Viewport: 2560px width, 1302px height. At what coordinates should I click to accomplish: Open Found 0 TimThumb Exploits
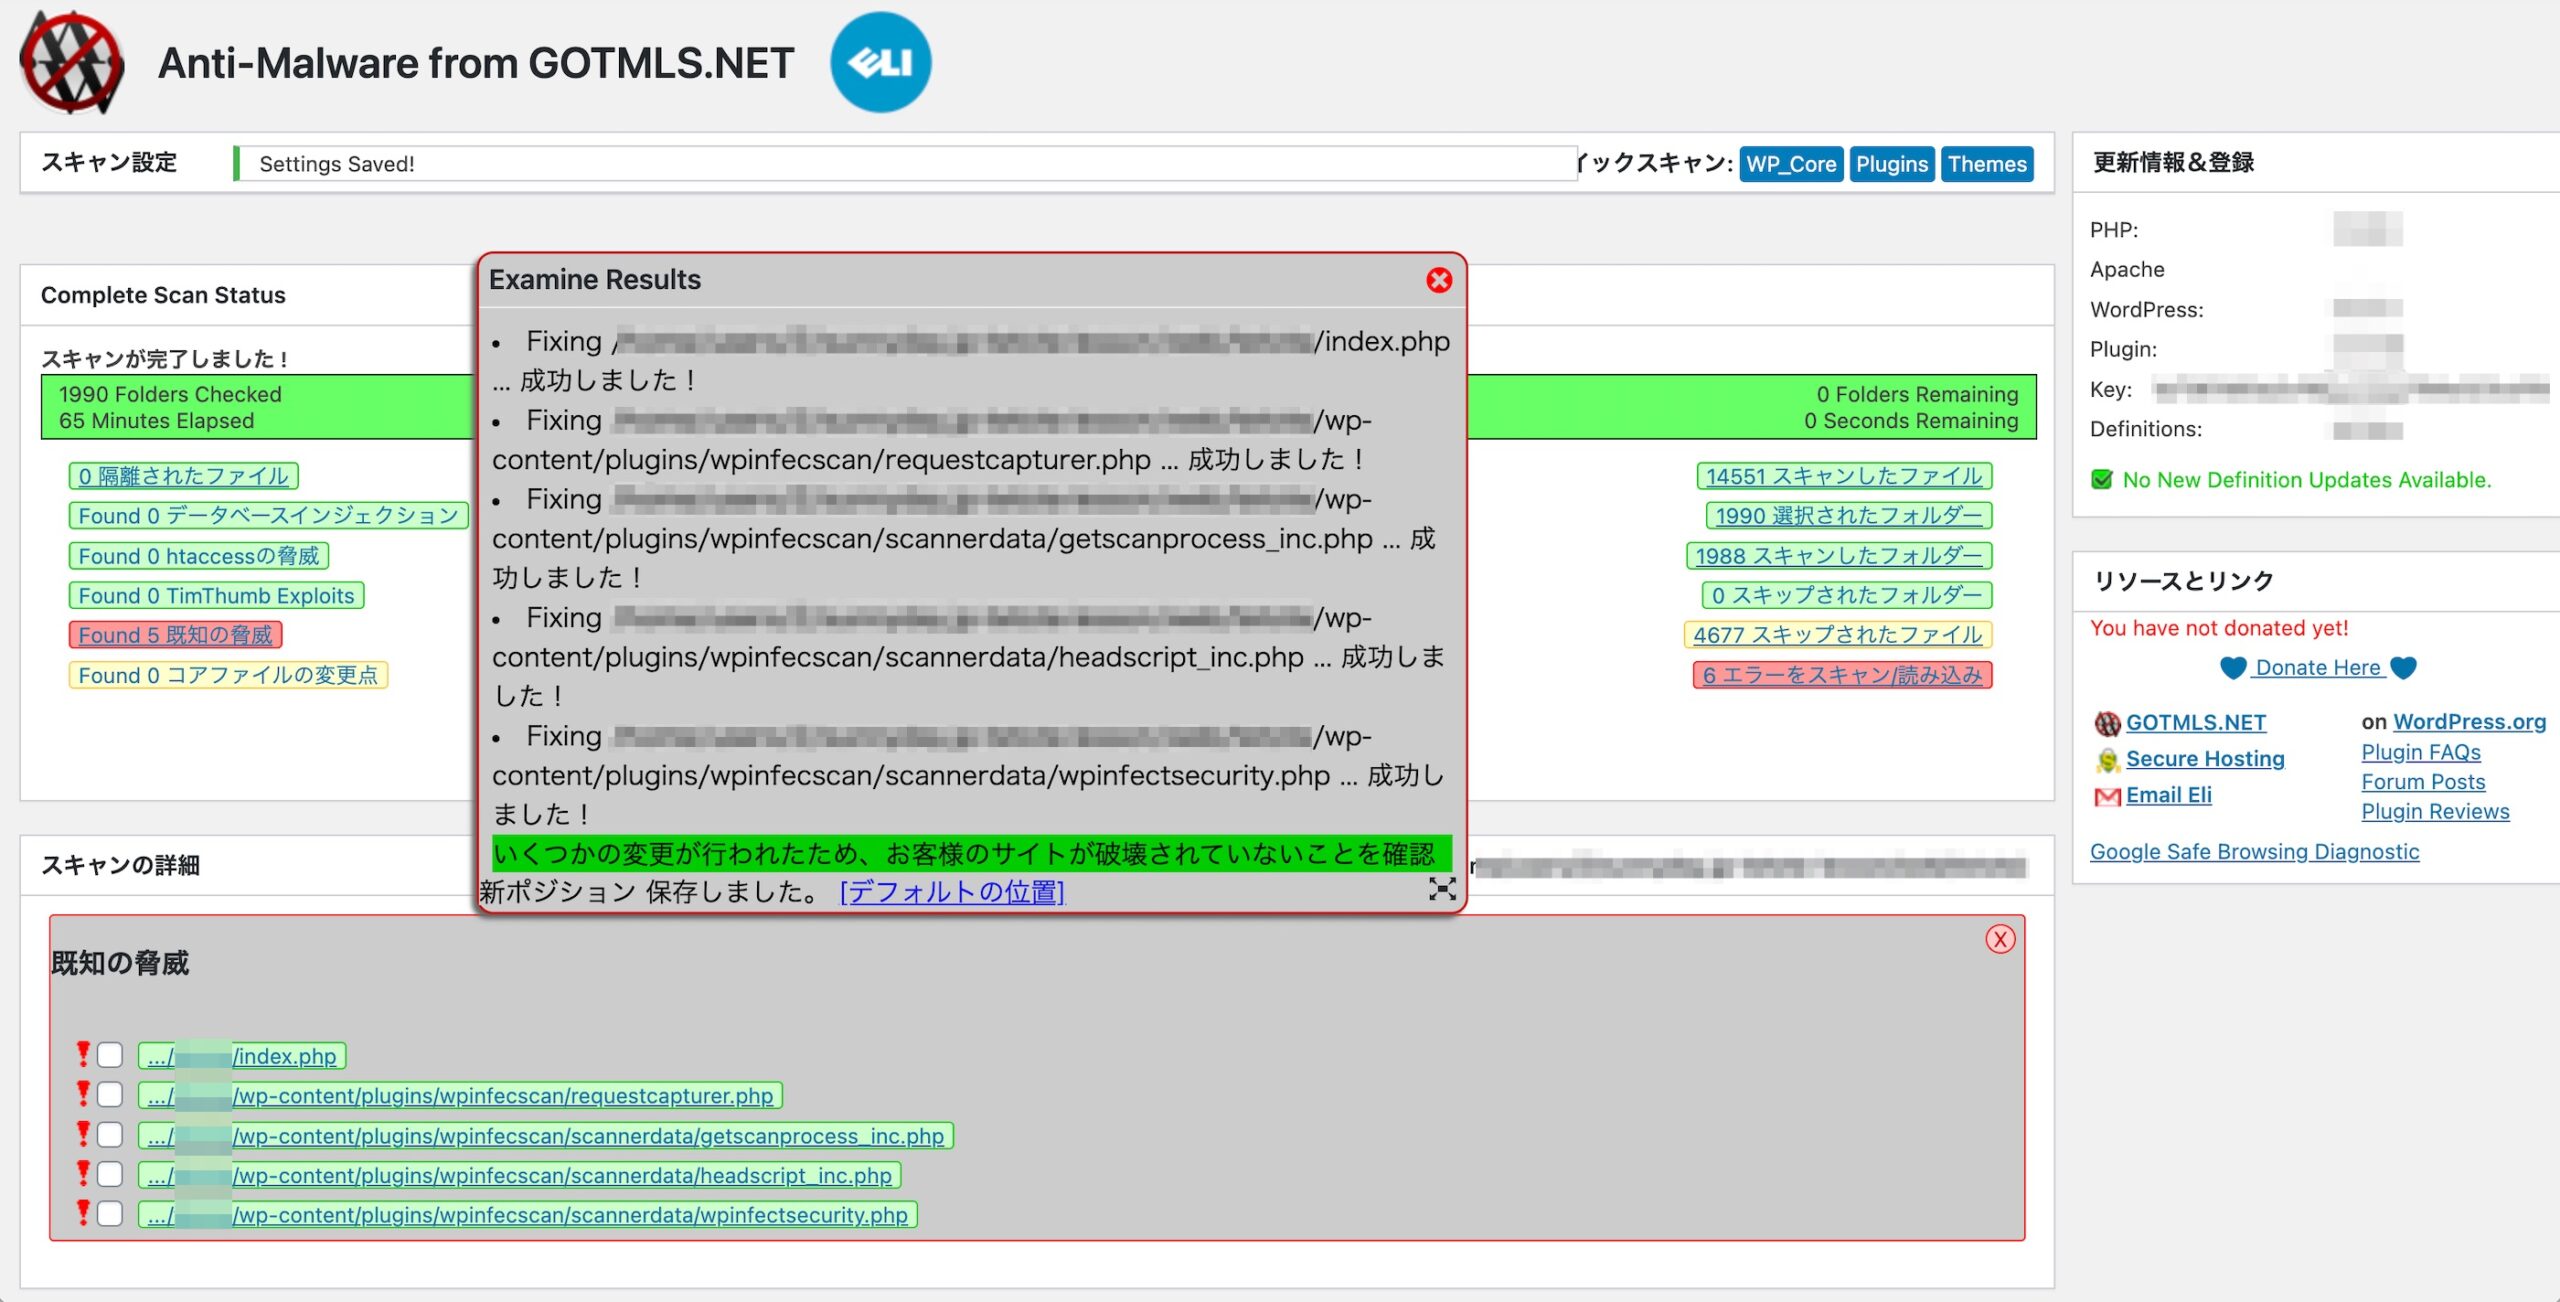tap(216, 596)
